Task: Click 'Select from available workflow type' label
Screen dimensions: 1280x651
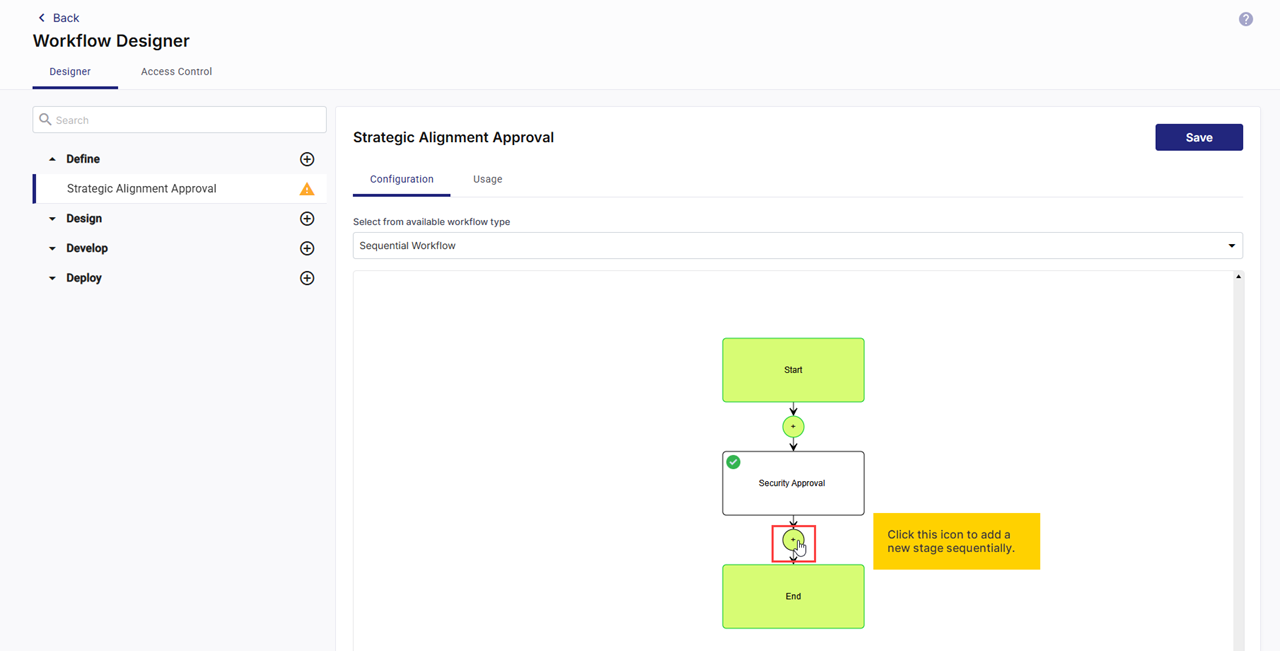Action: tap(432, 222)
